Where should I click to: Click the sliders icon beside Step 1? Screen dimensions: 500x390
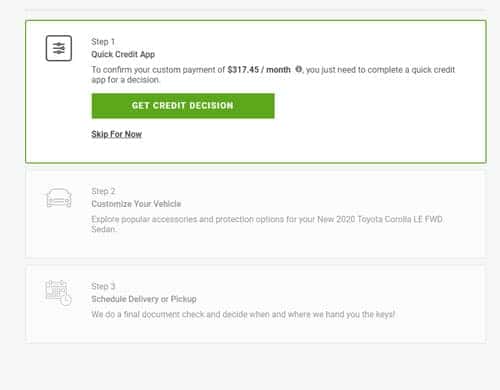coord(59,48)
